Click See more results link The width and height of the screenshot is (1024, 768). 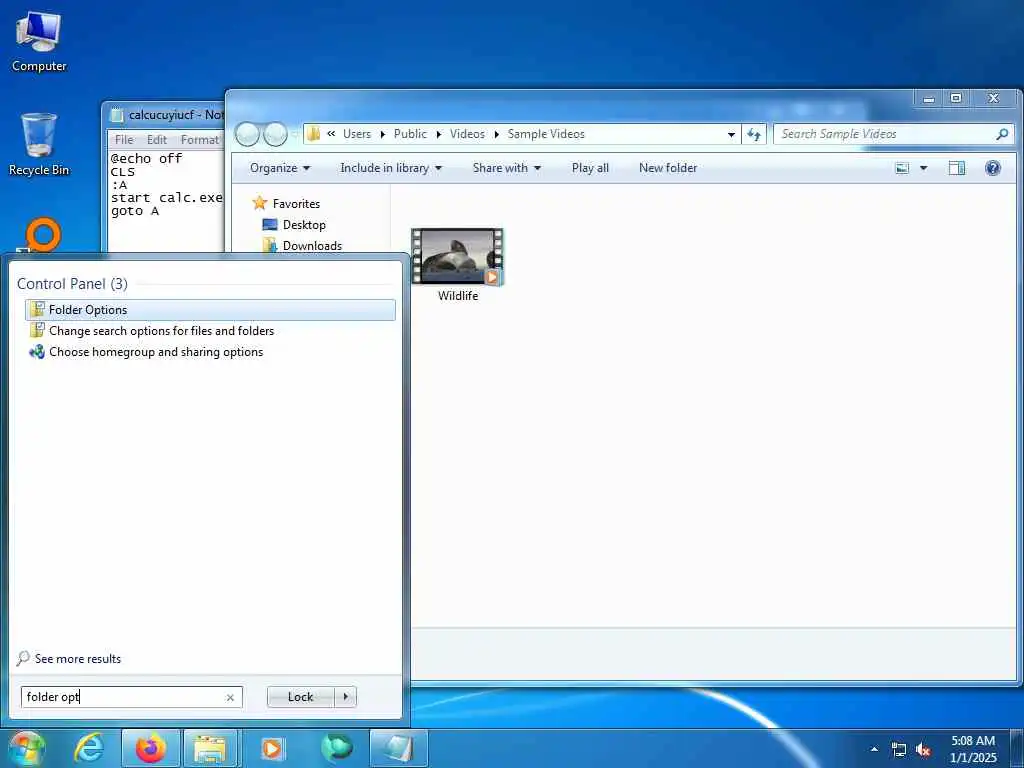78,659
